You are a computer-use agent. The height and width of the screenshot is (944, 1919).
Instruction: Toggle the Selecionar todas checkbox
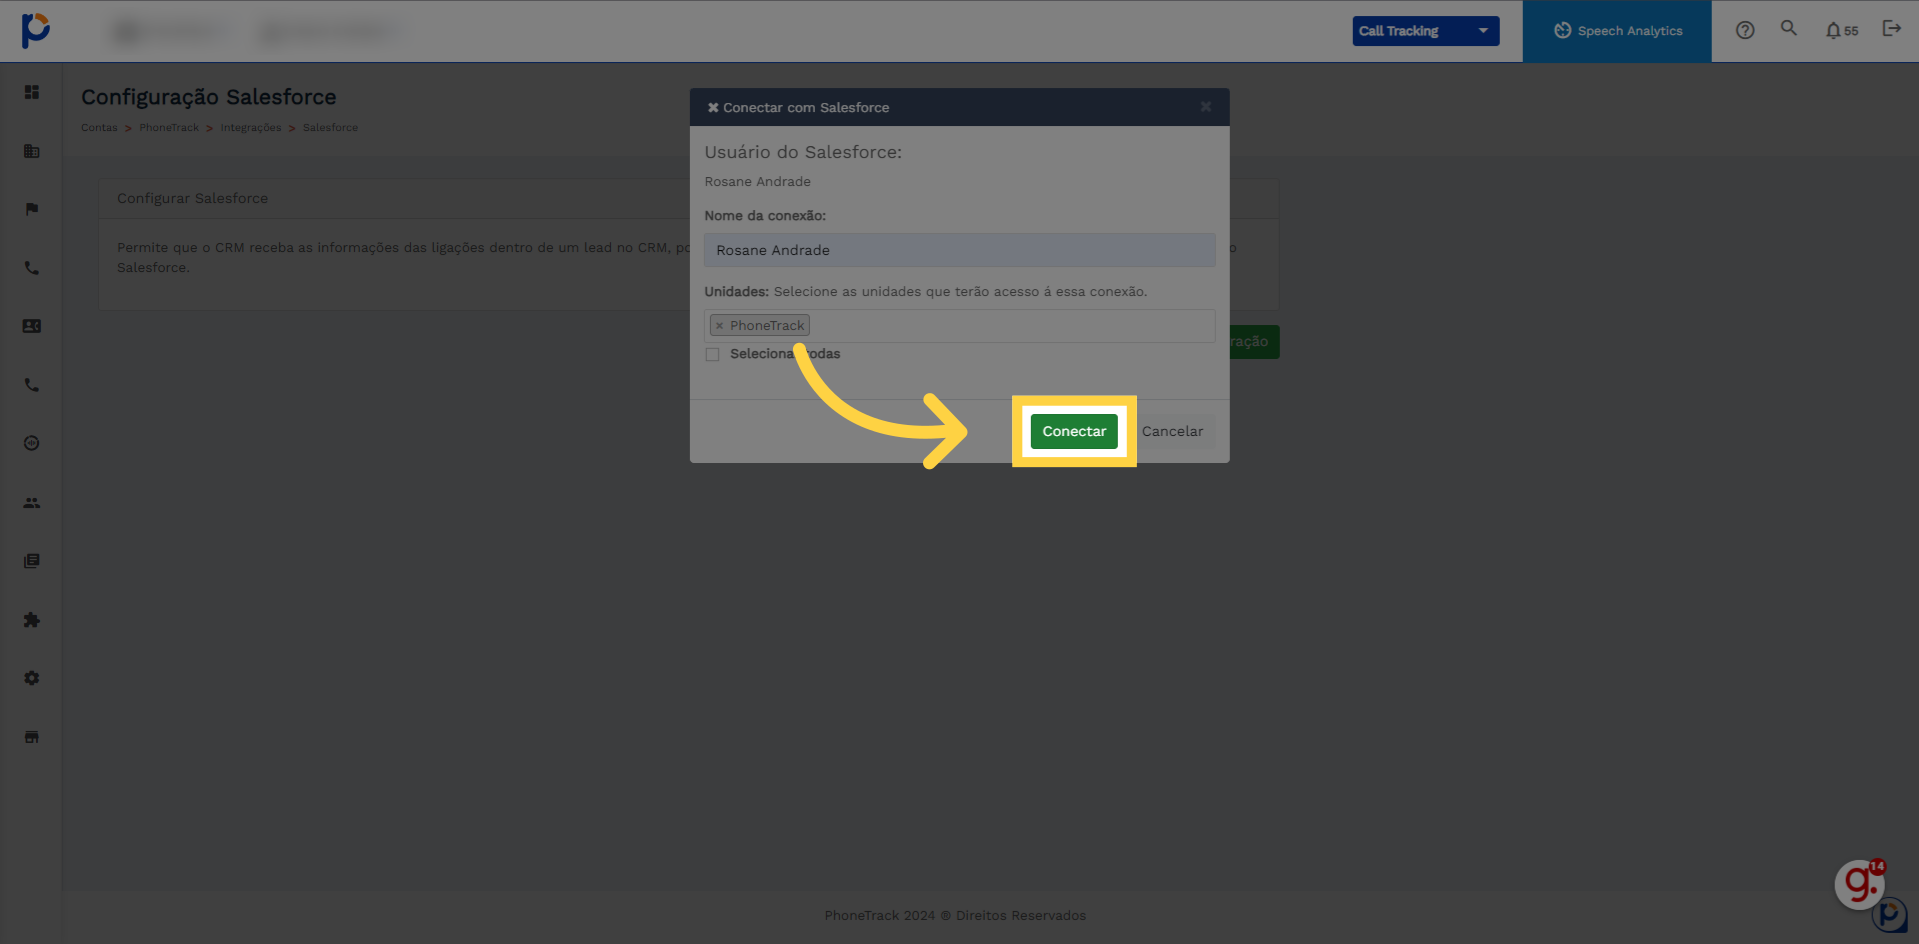click(x=712, y=354)
